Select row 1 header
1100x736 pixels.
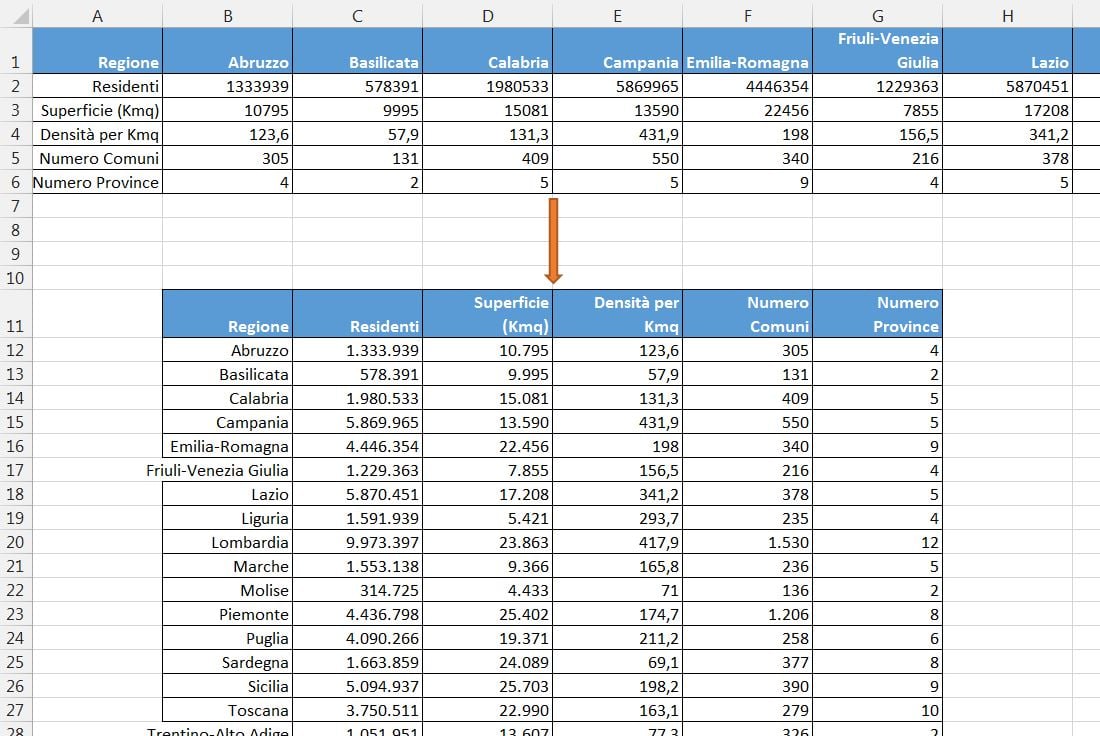click(15, 51)
